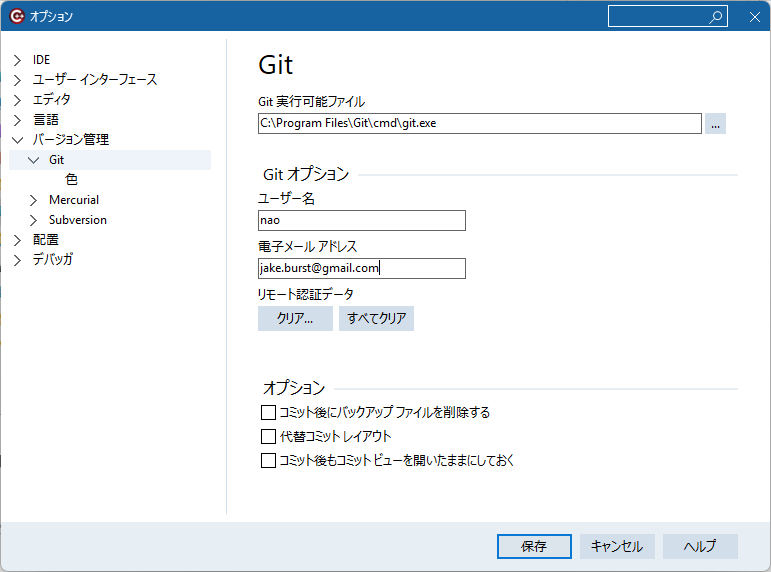Expand the デバッガ node chevron
The width and height of the screenshot is (771, 572).
click(17, 260)
